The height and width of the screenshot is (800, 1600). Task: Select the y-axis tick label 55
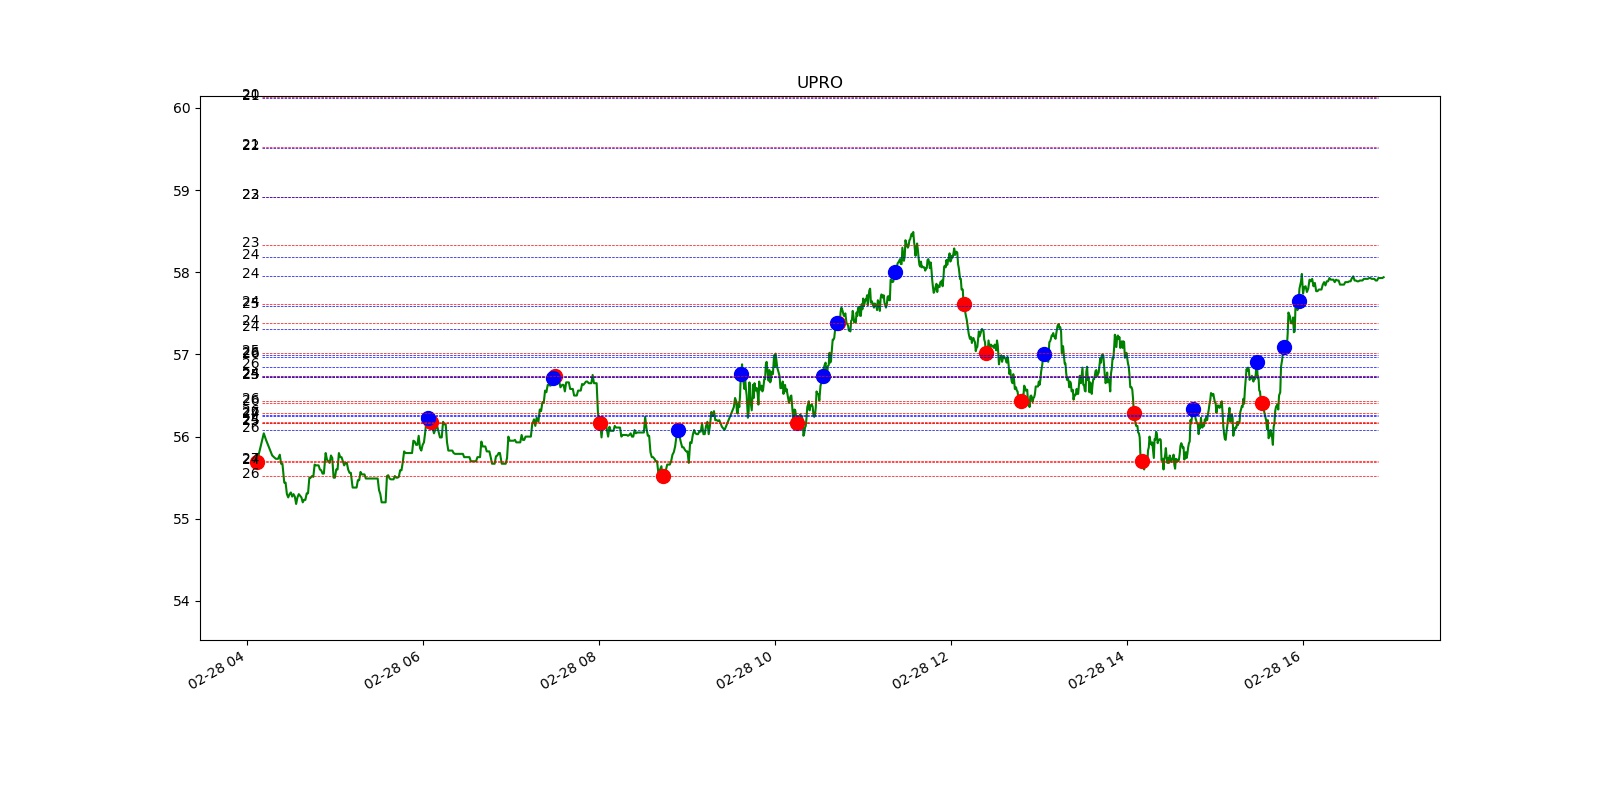[x=181, y=519]
